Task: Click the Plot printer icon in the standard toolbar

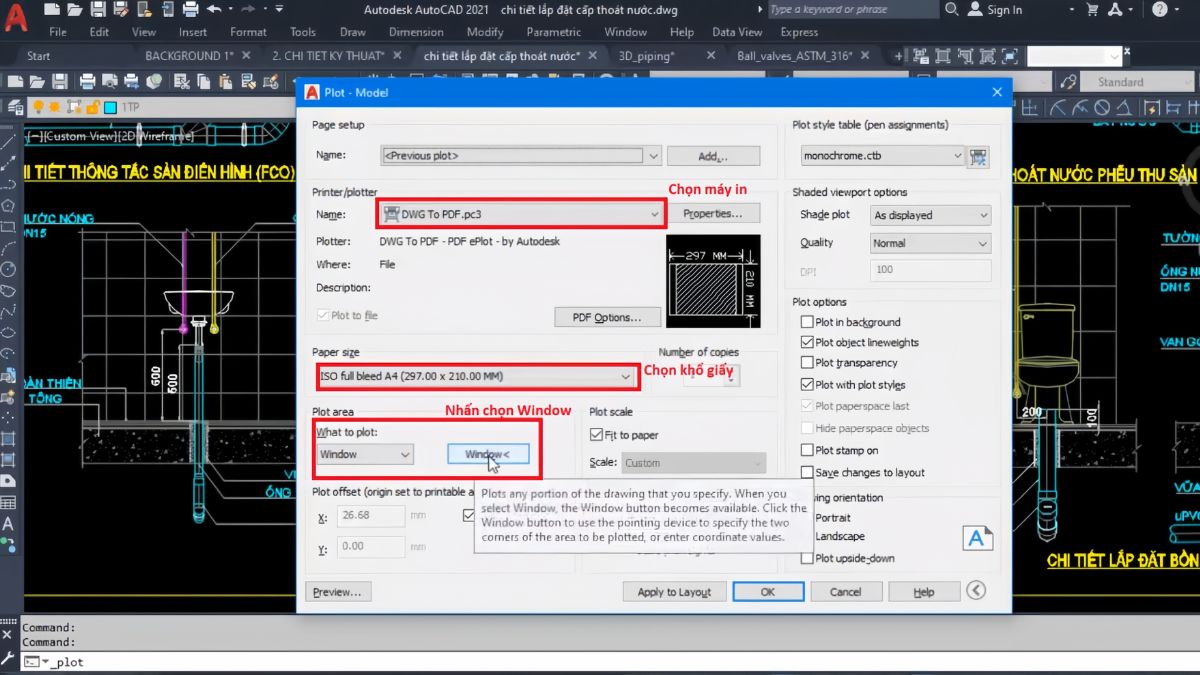Action: click(87, 82)
